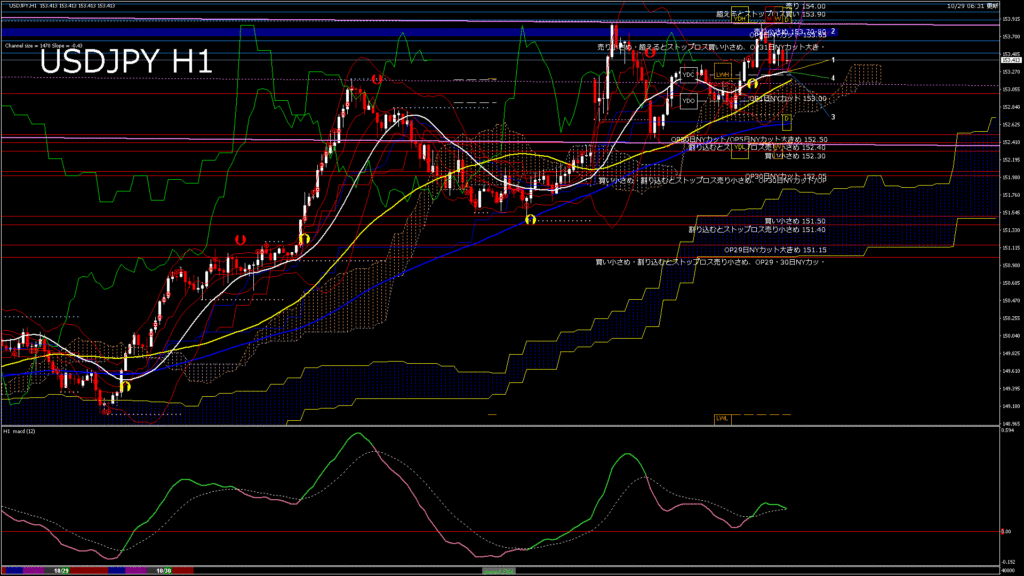This screenshot has height=576, width=1024.
Task: Click the USDJPY H1 title text
Action: (127, 62)
